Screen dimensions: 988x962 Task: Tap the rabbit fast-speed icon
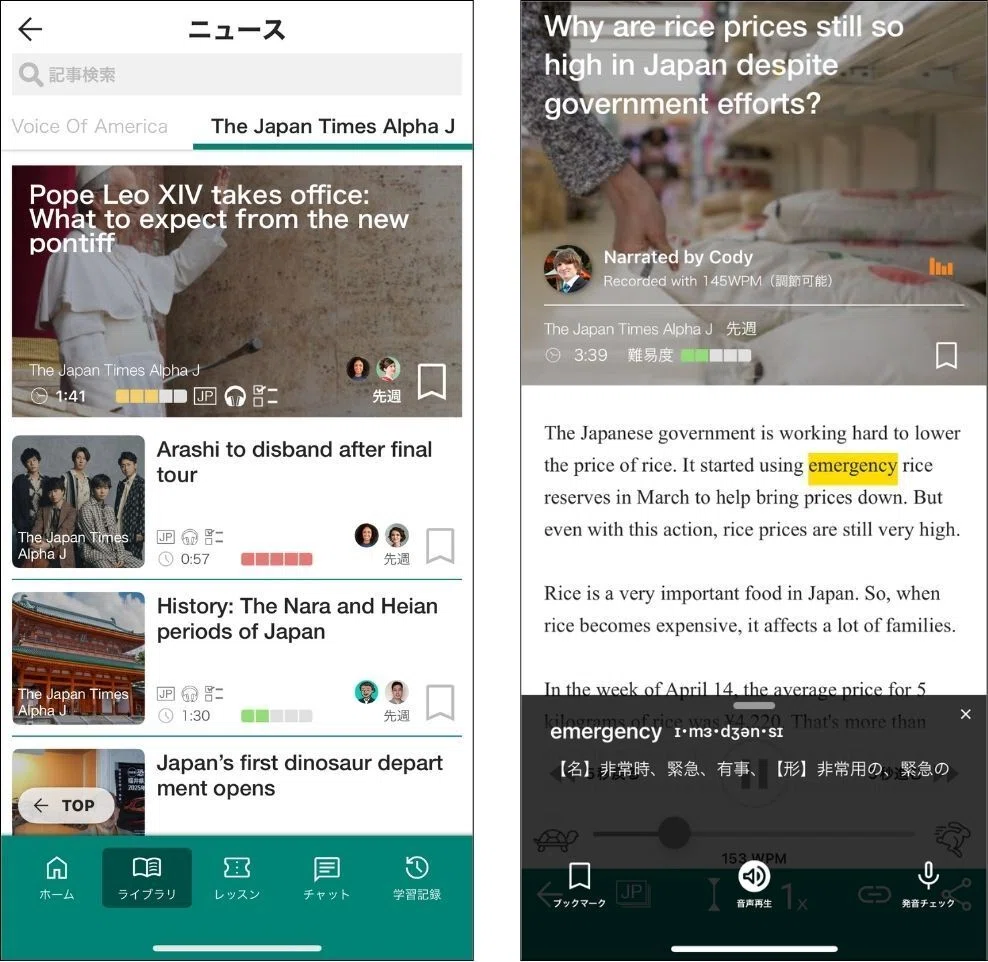[x=953, y=839]
